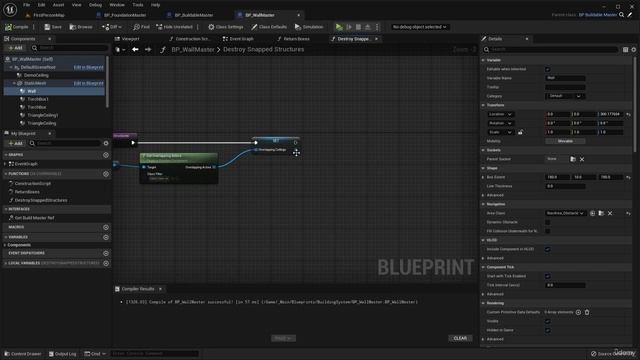
Task: Add a new variable with plus icon
Action: tap(106, 237)
